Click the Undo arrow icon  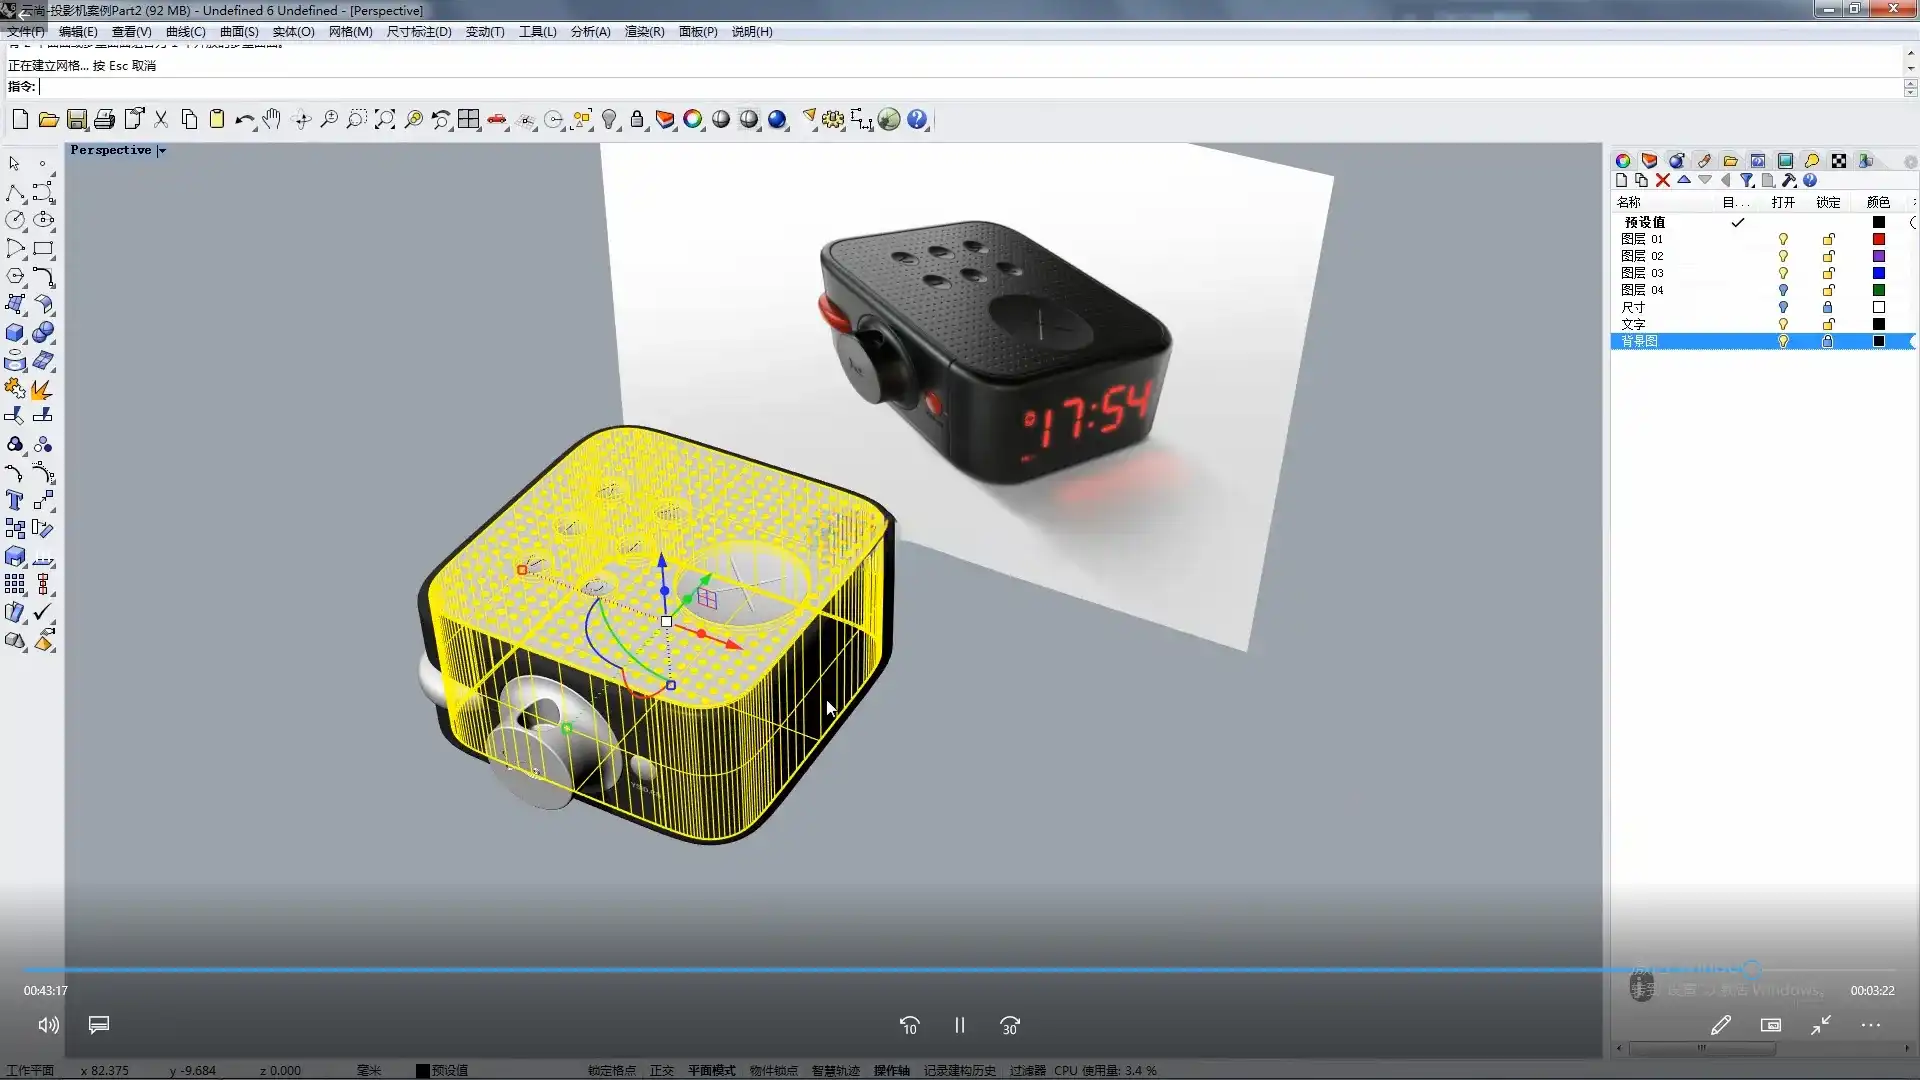click(x=243, y=120)
